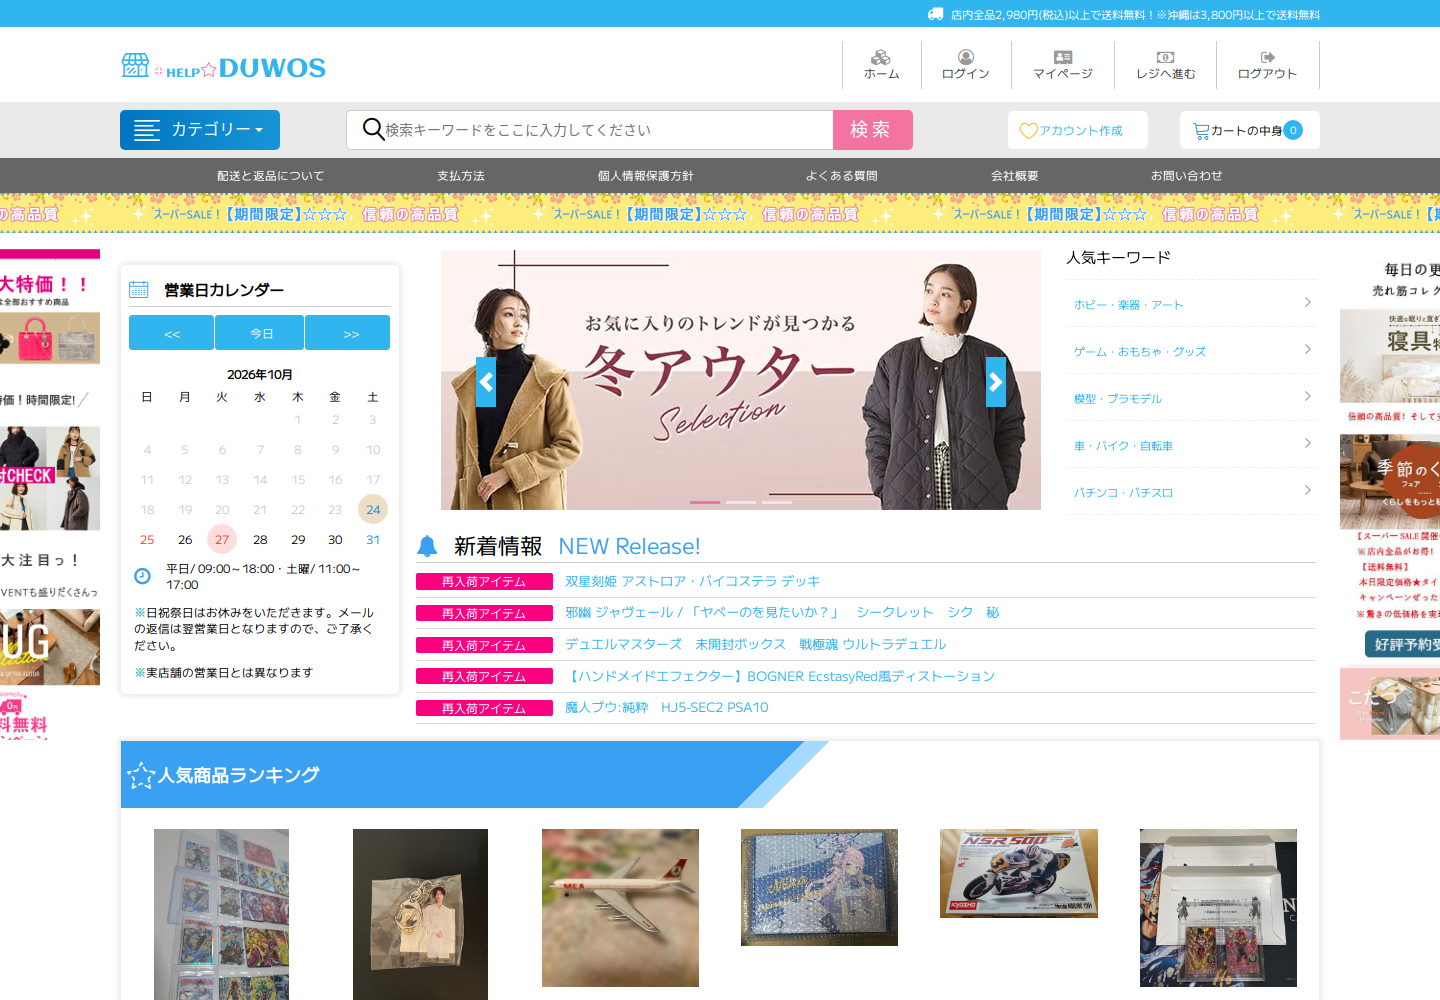Click the 今日 calendar button
Viewport: 1440px width, 1000px height.
262,333
